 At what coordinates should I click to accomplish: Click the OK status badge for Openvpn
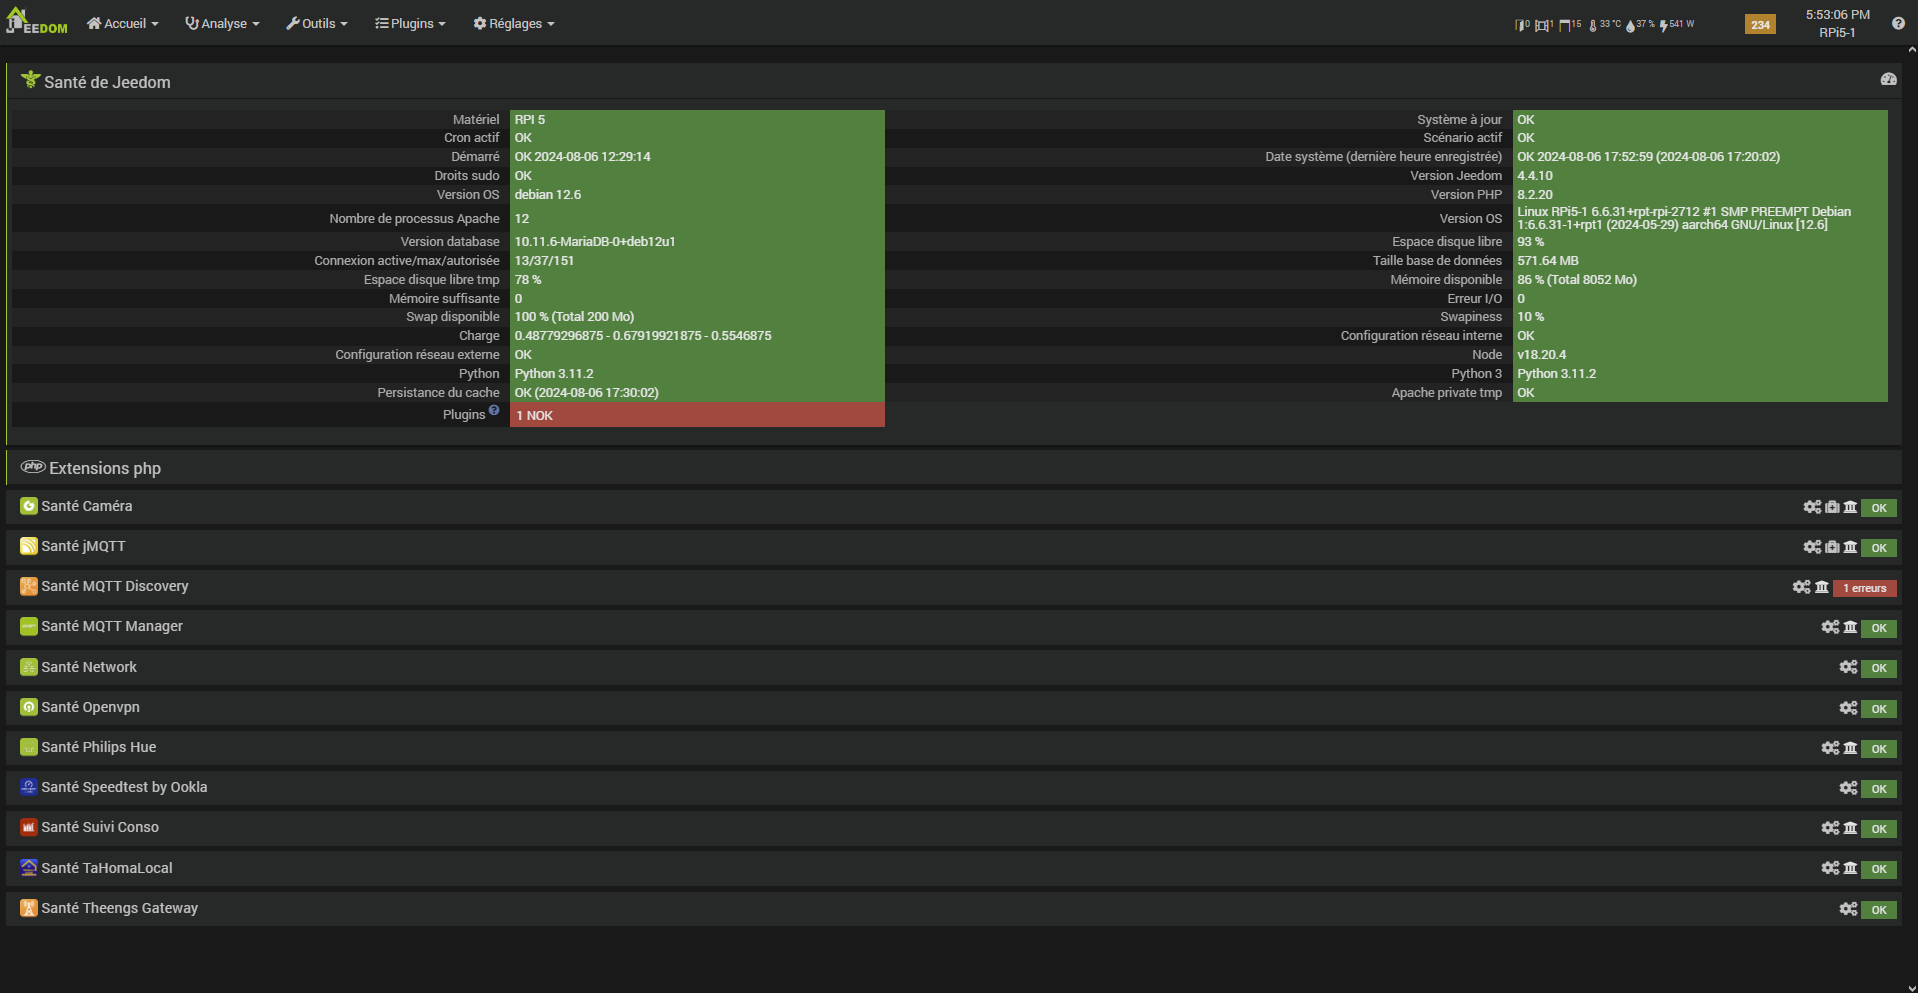point(1879,709)
